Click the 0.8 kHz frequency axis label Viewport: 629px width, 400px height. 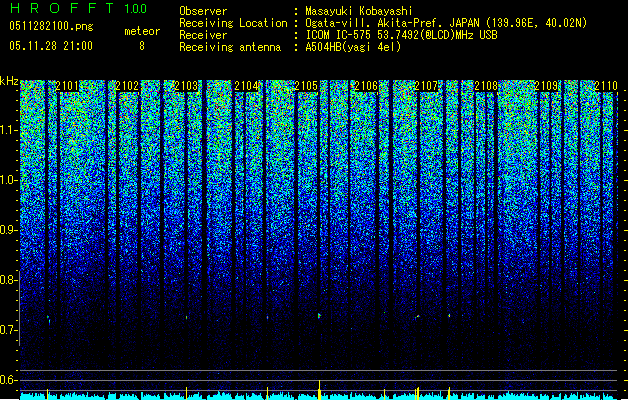click(8, 280)
